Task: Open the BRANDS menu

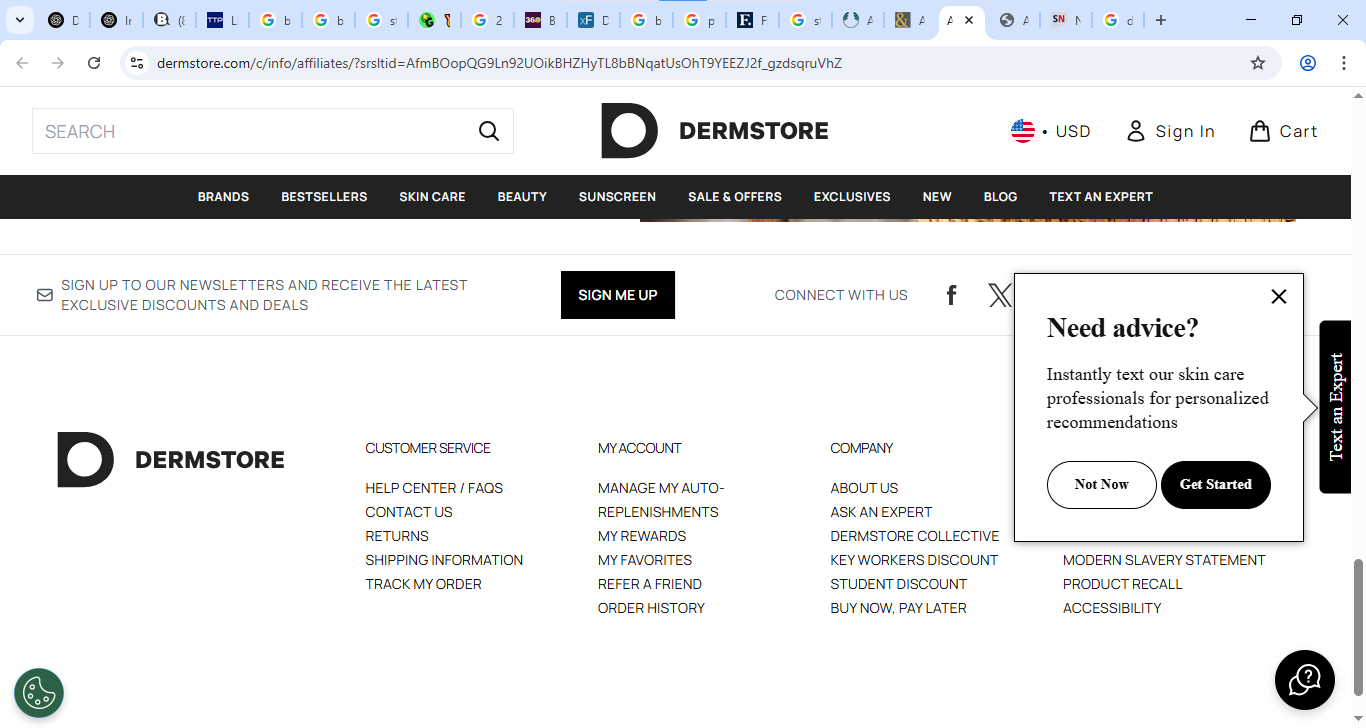Action: (x=223, y=197)
